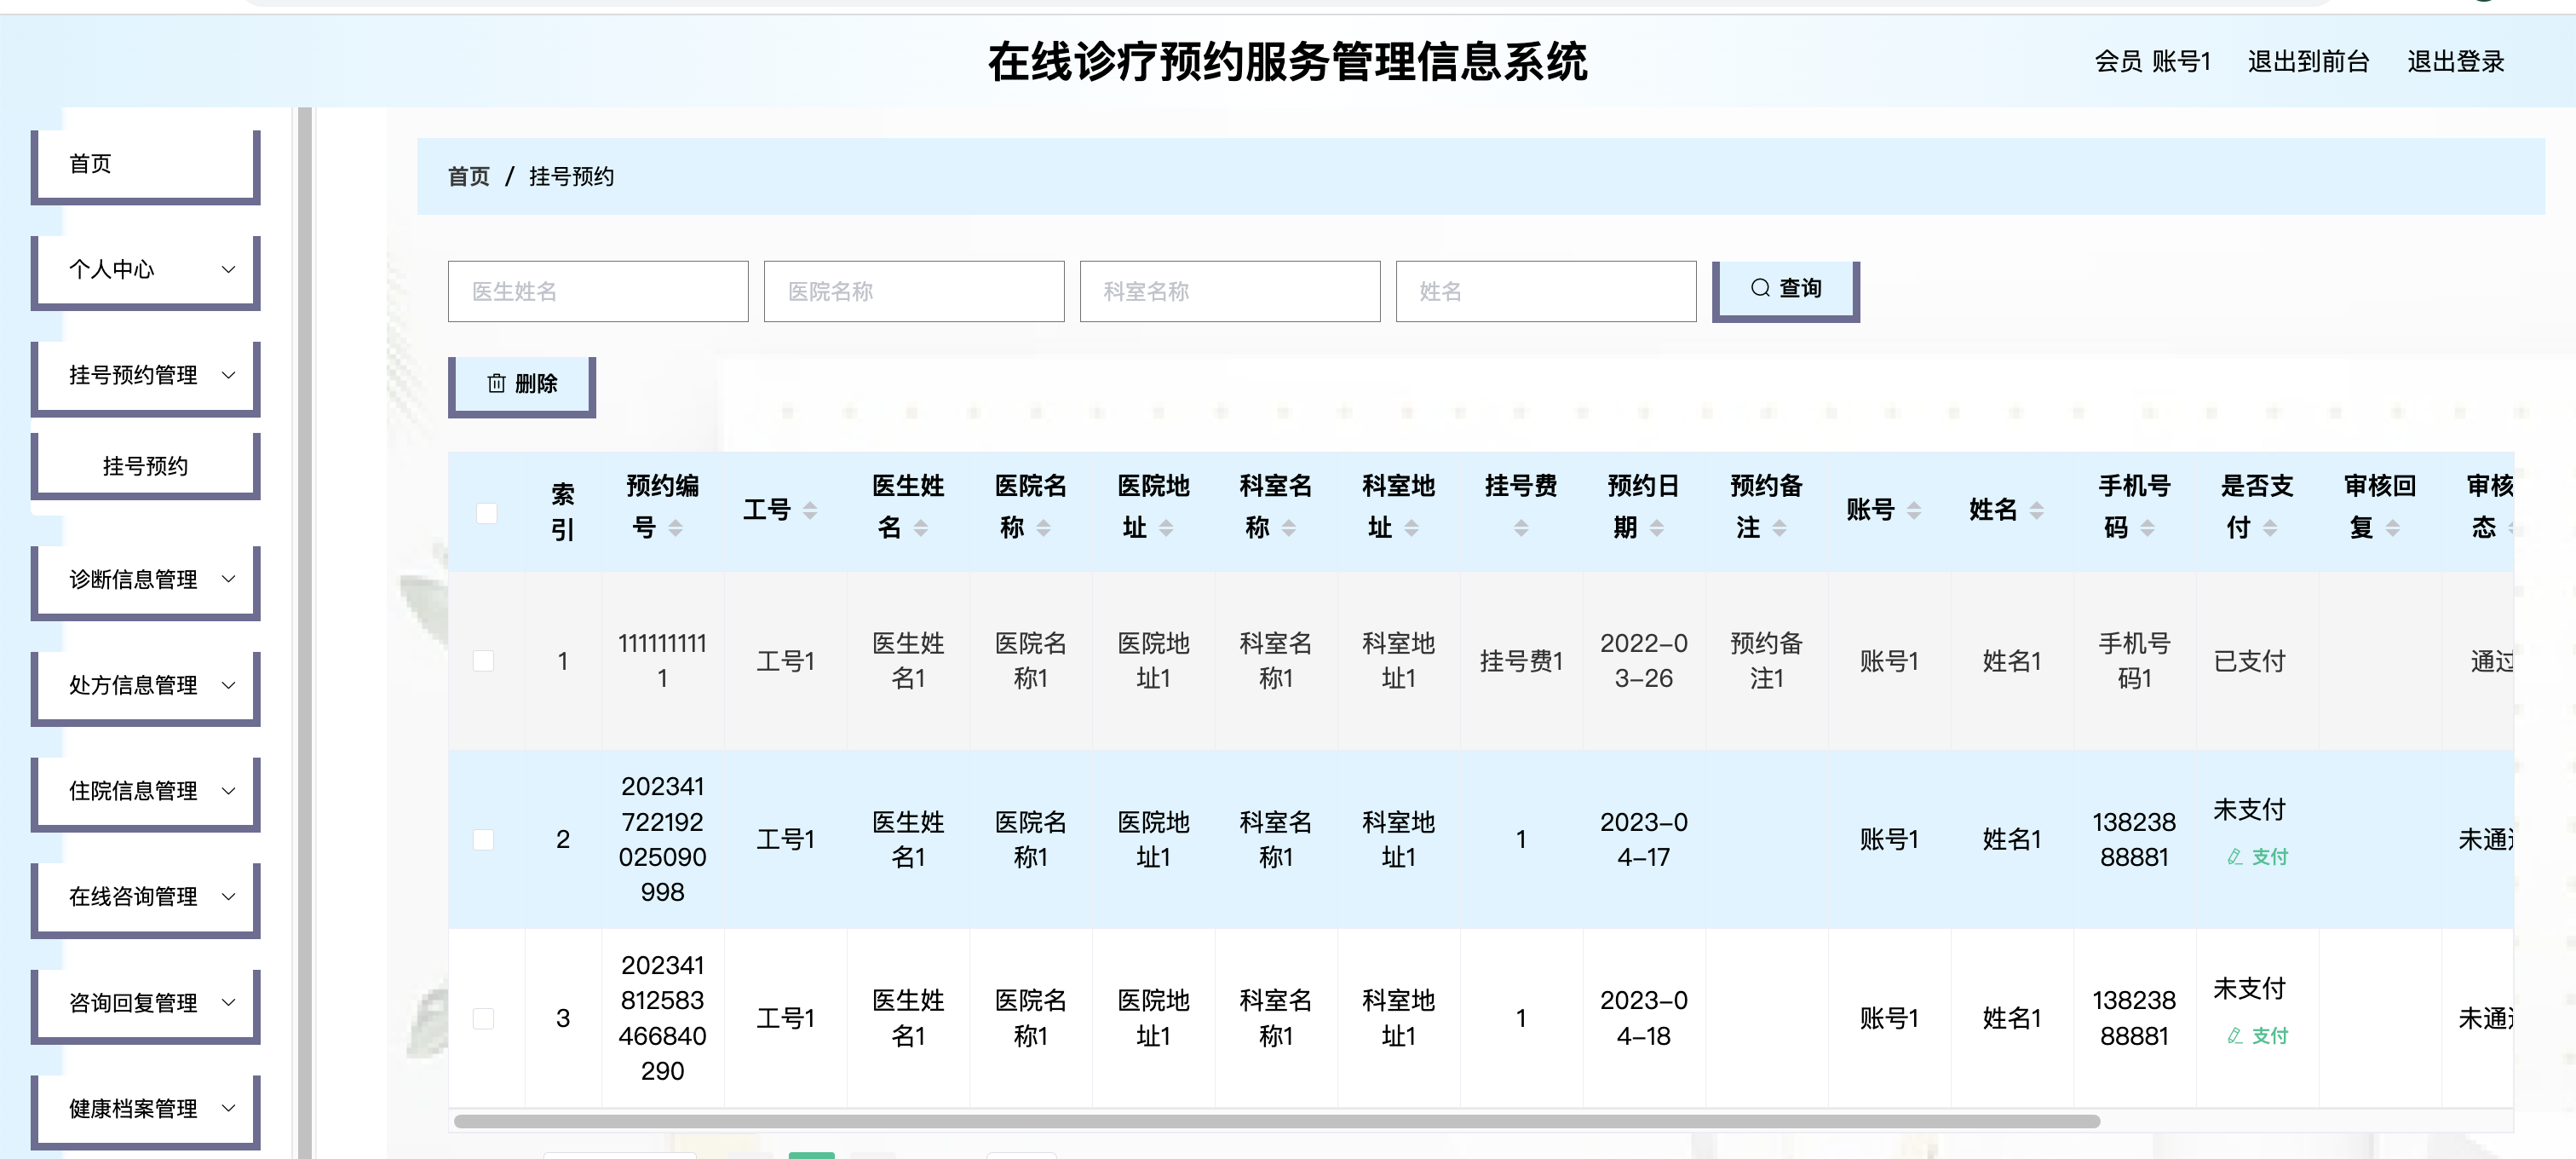Click date cell 2023-04-17
The width and height of the screenshot is (2576, 1159).
coord(1643,840)
